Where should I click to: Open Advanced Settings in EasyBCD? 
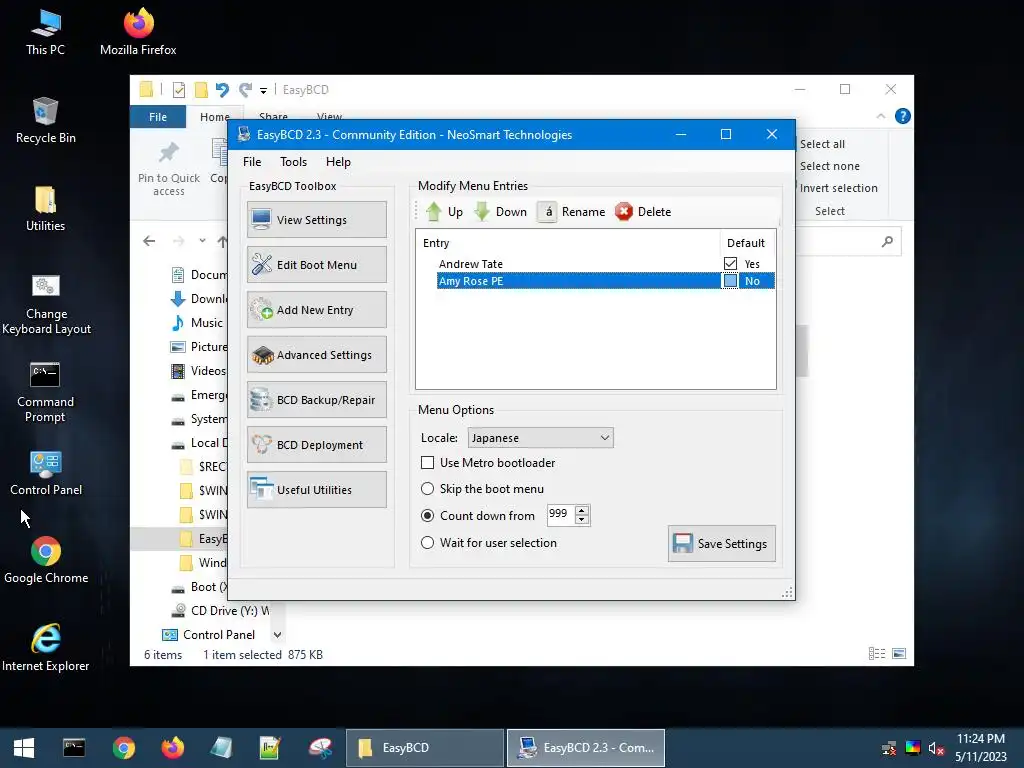[317, 355]
